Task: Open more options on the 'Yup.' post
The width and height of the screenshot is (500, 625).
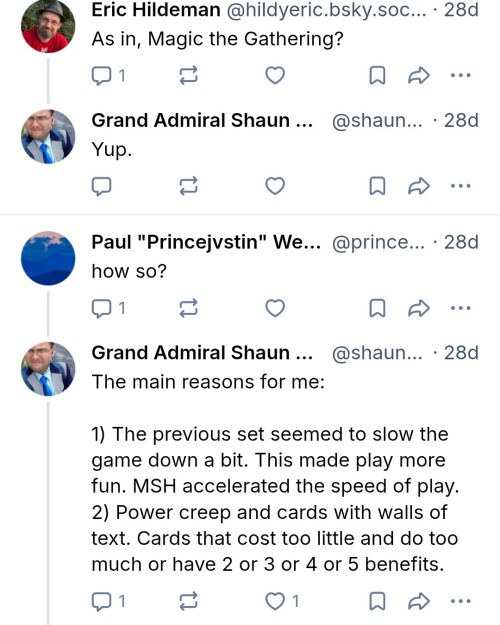Action: pos(461,186)
